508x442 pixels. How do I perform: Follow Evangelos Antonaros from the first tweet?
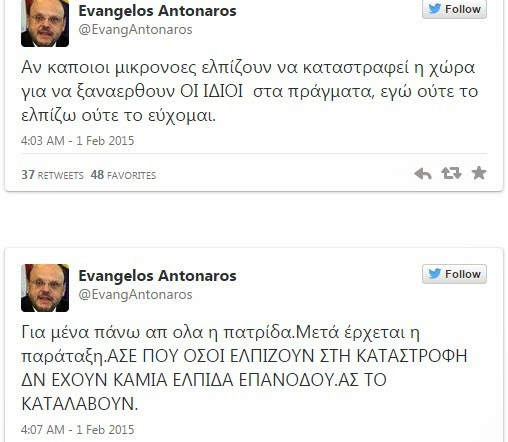[454, 9]
